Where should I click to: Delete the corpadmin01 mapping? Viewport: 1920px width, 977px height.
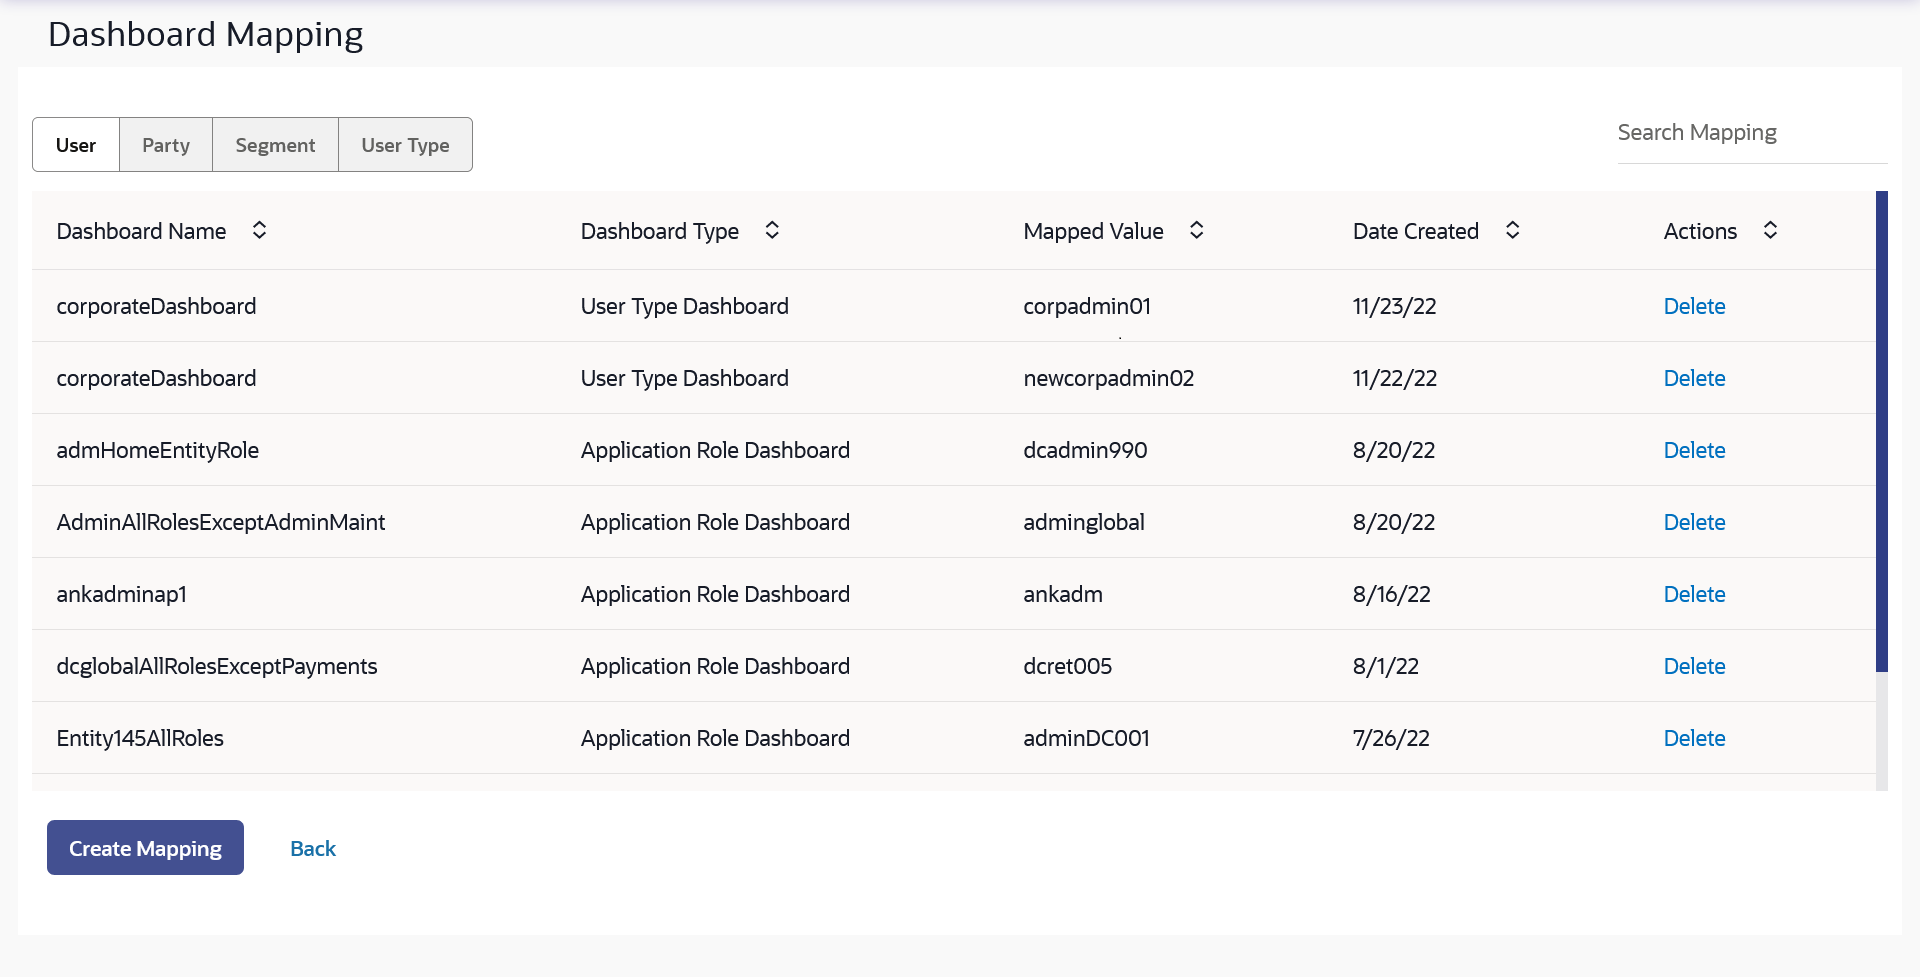pyautogui.click(x=1694, y=307)
